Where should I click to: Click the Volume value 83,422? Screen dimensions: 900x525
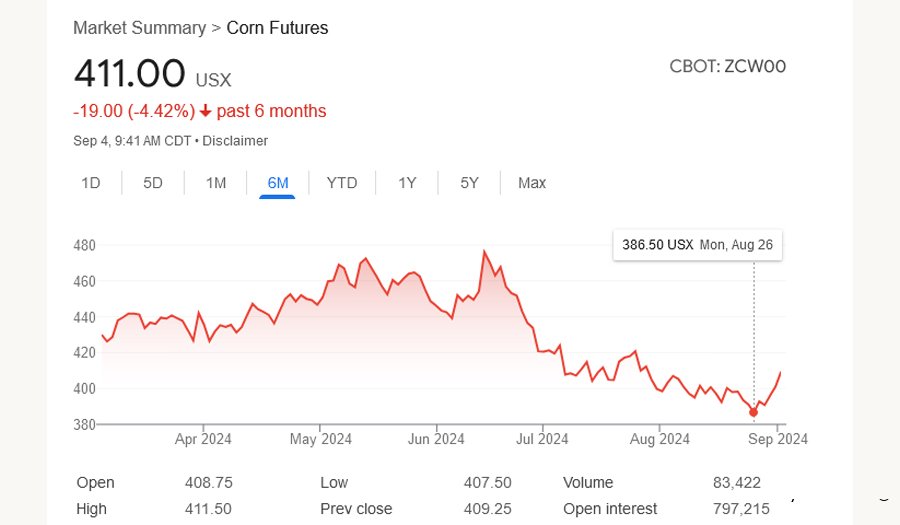[737, 483]
